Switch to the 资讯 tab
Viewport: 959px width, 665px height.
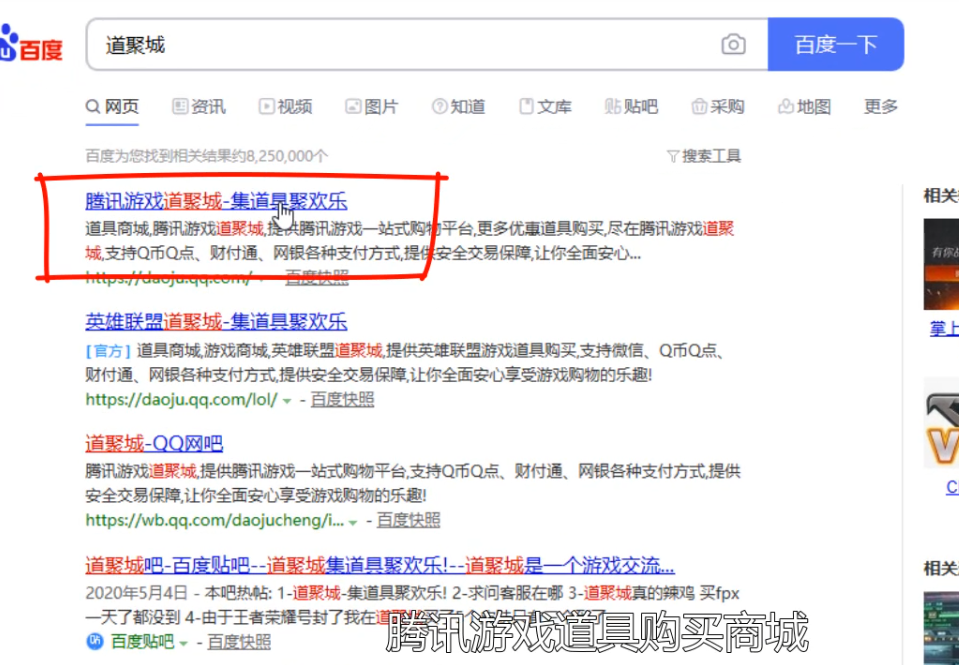(199, 106)
